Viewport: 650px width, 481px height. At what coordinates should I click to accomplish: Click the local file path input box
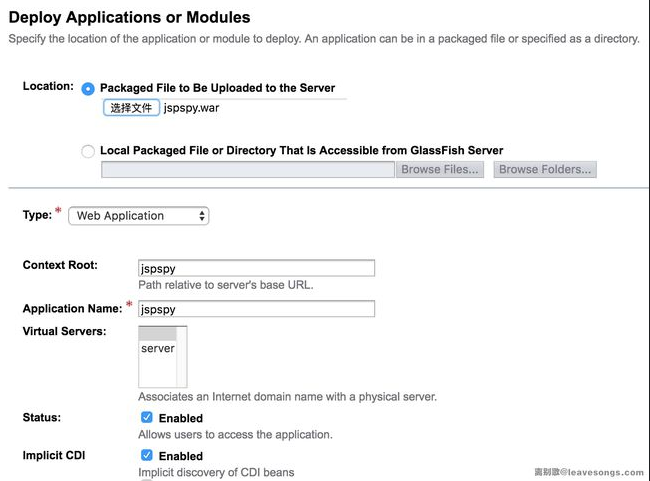pyautogui.click(x=248, y=170)
